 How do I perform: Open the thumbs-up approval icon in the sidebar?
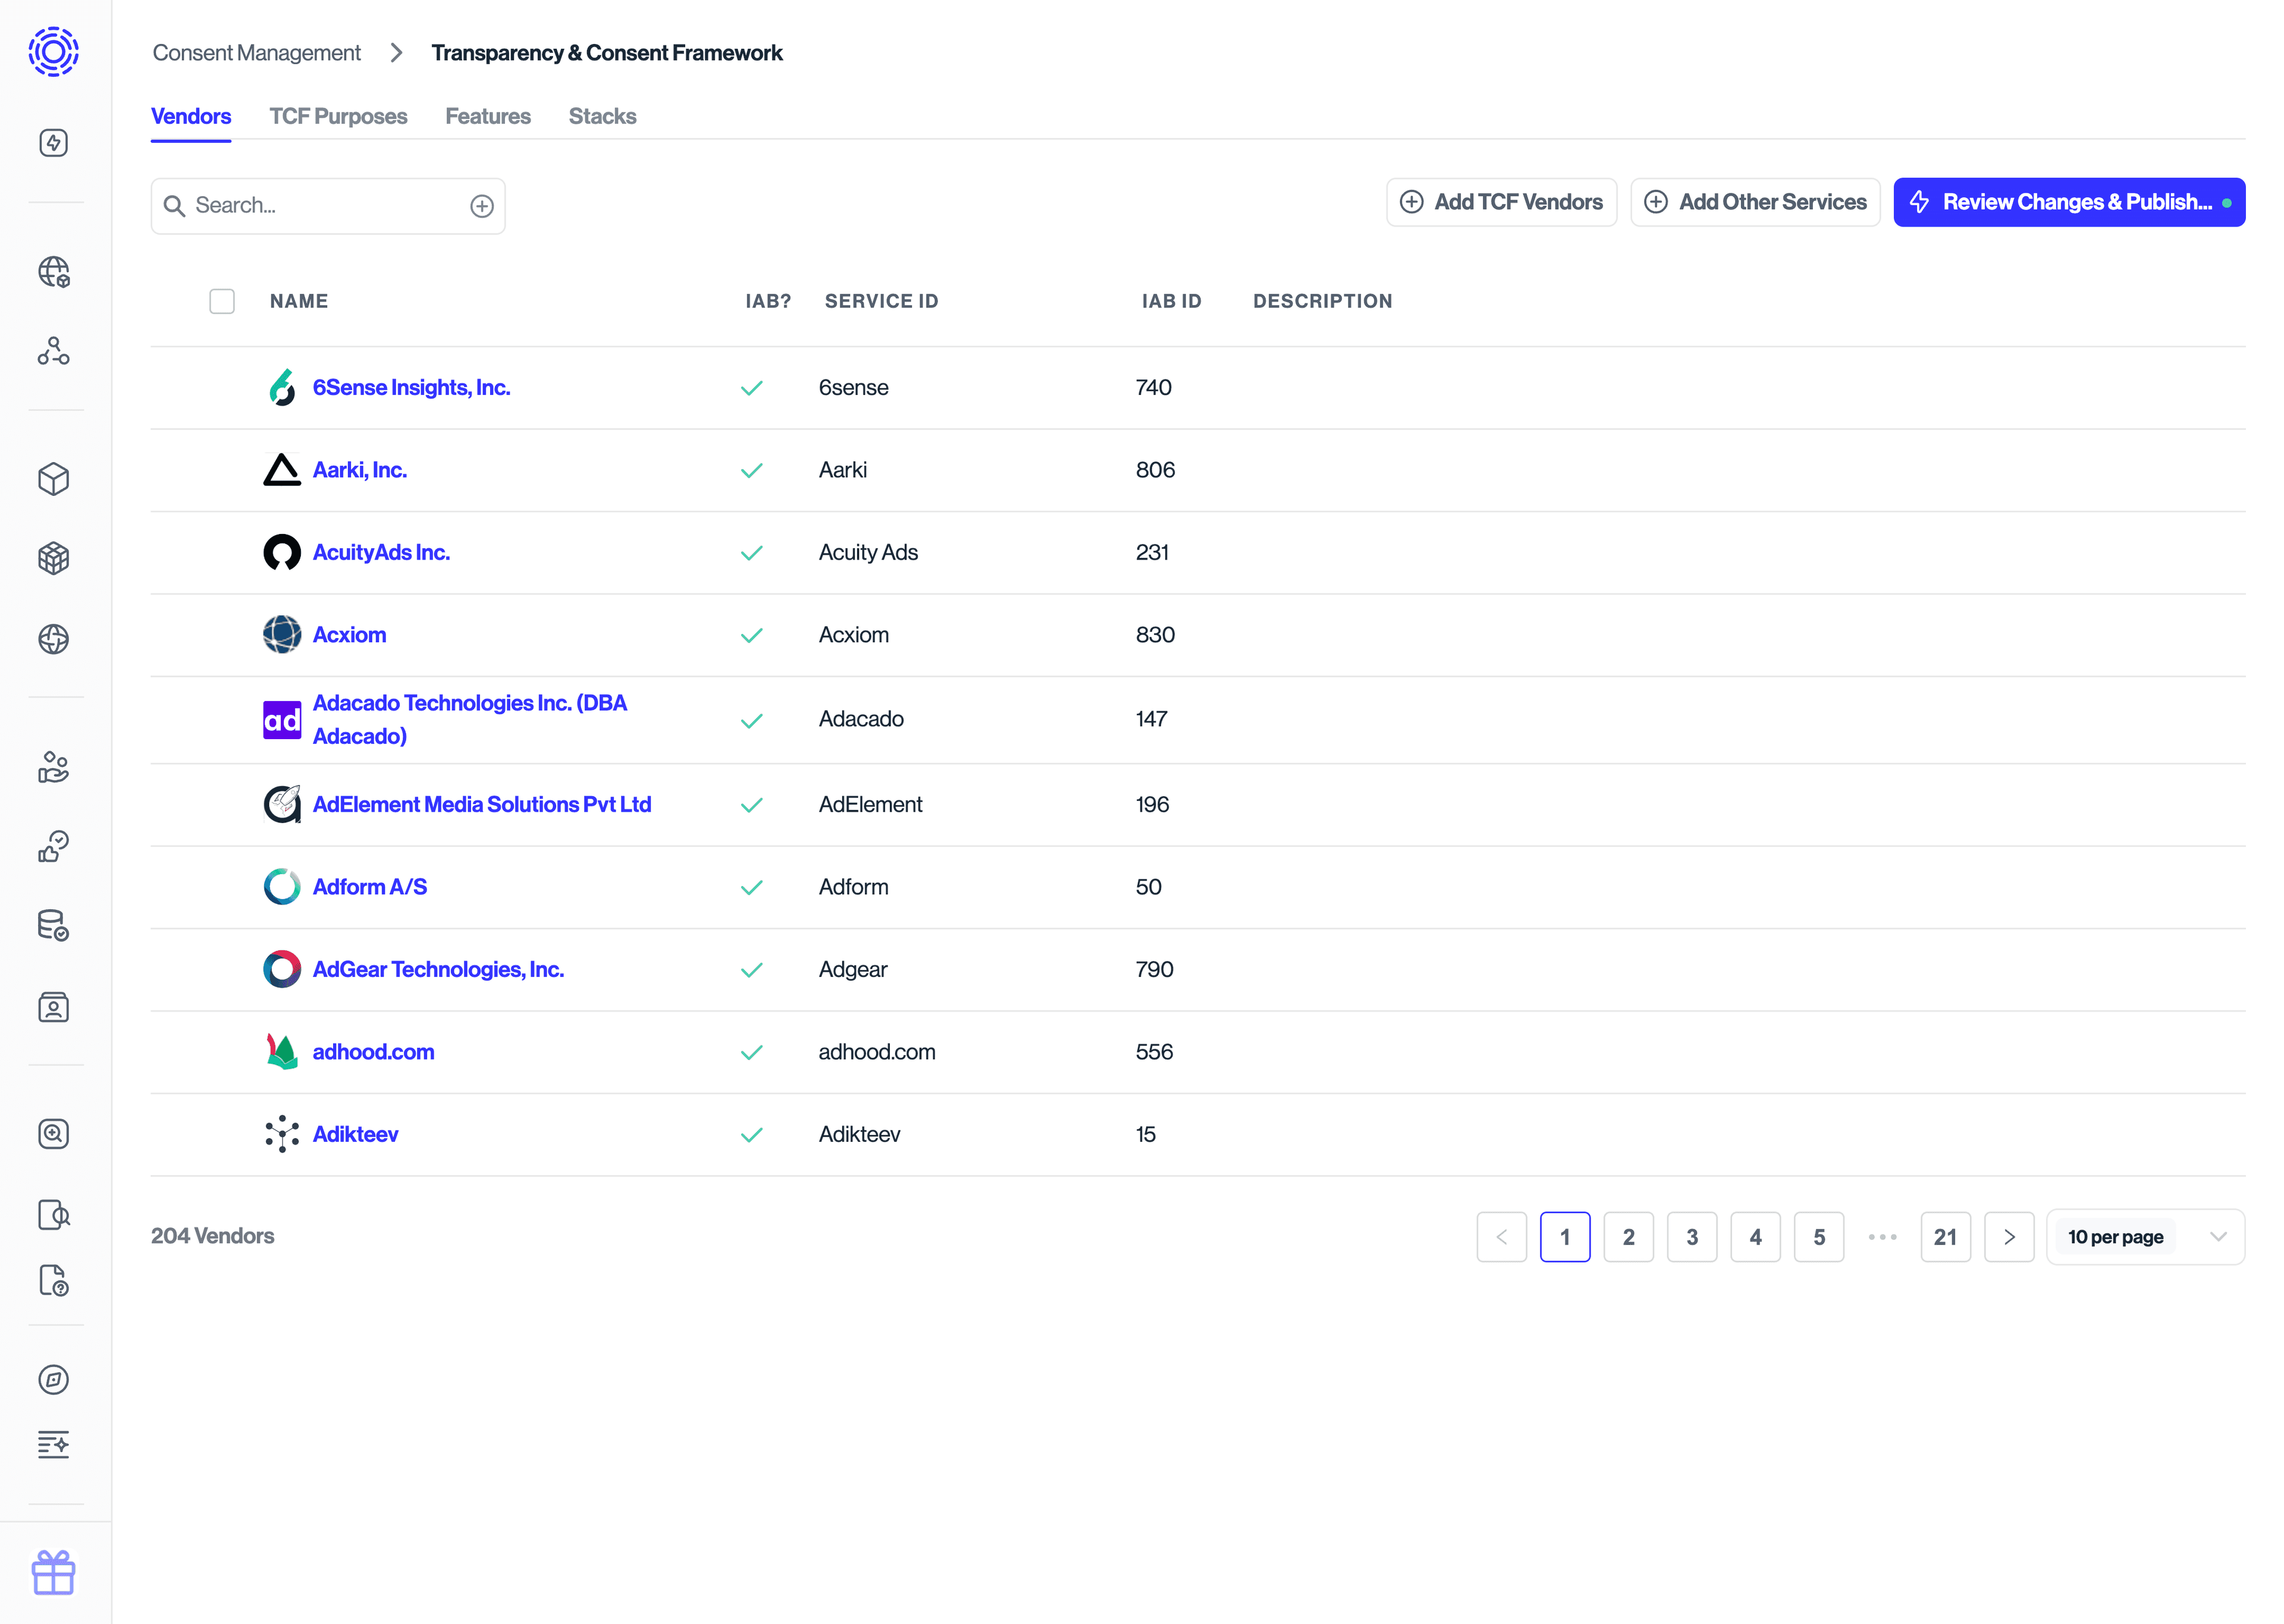pos(54,845)
